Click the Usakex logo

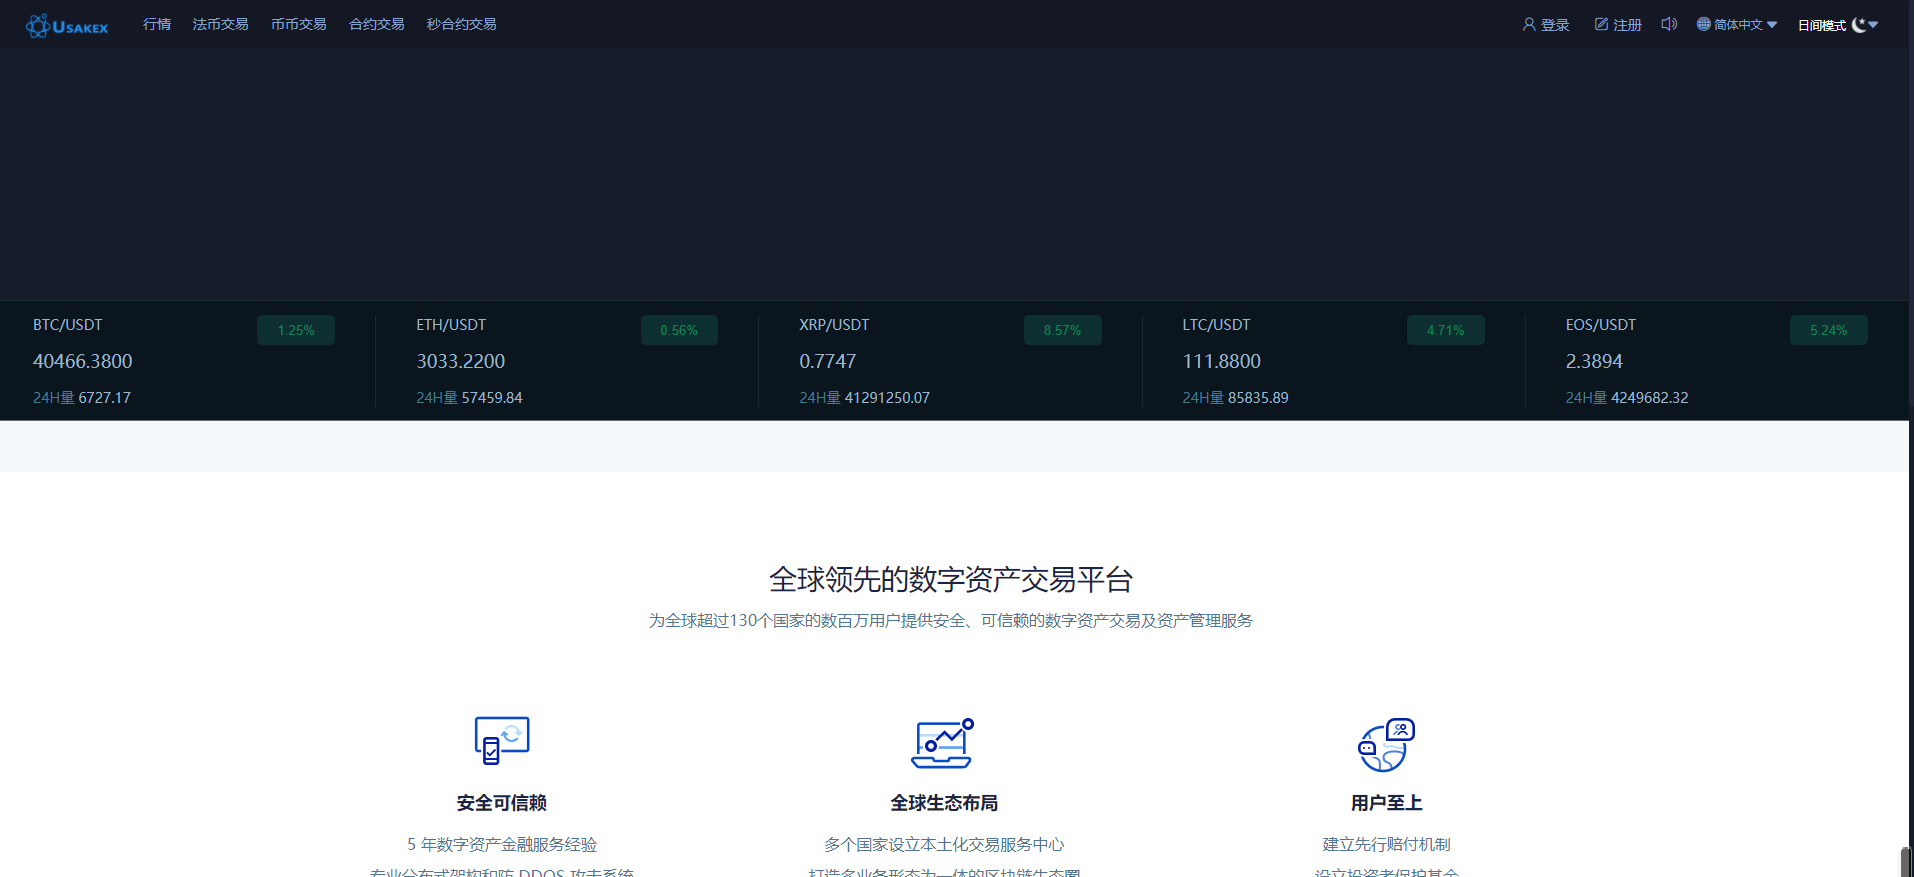point(67,26)
